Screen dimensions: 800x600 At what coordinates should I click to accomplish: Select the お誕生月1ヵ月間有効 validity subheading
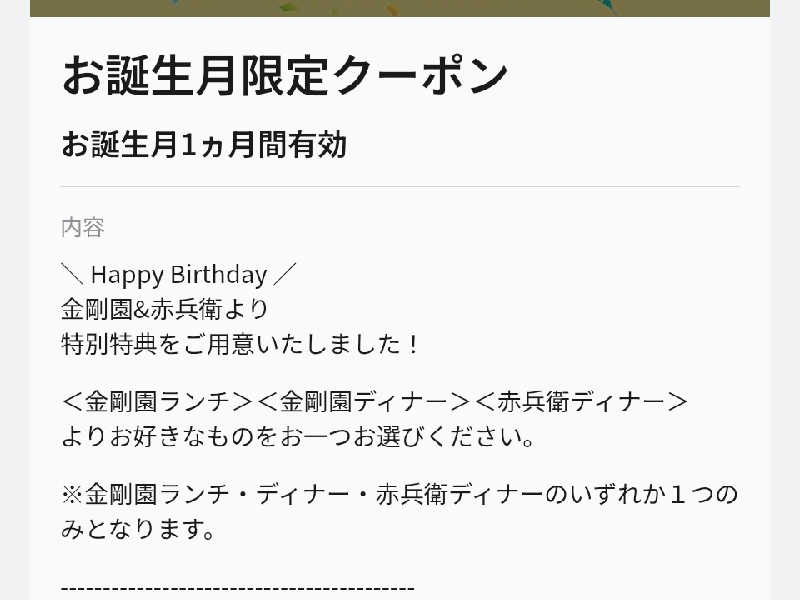[204, 145]
